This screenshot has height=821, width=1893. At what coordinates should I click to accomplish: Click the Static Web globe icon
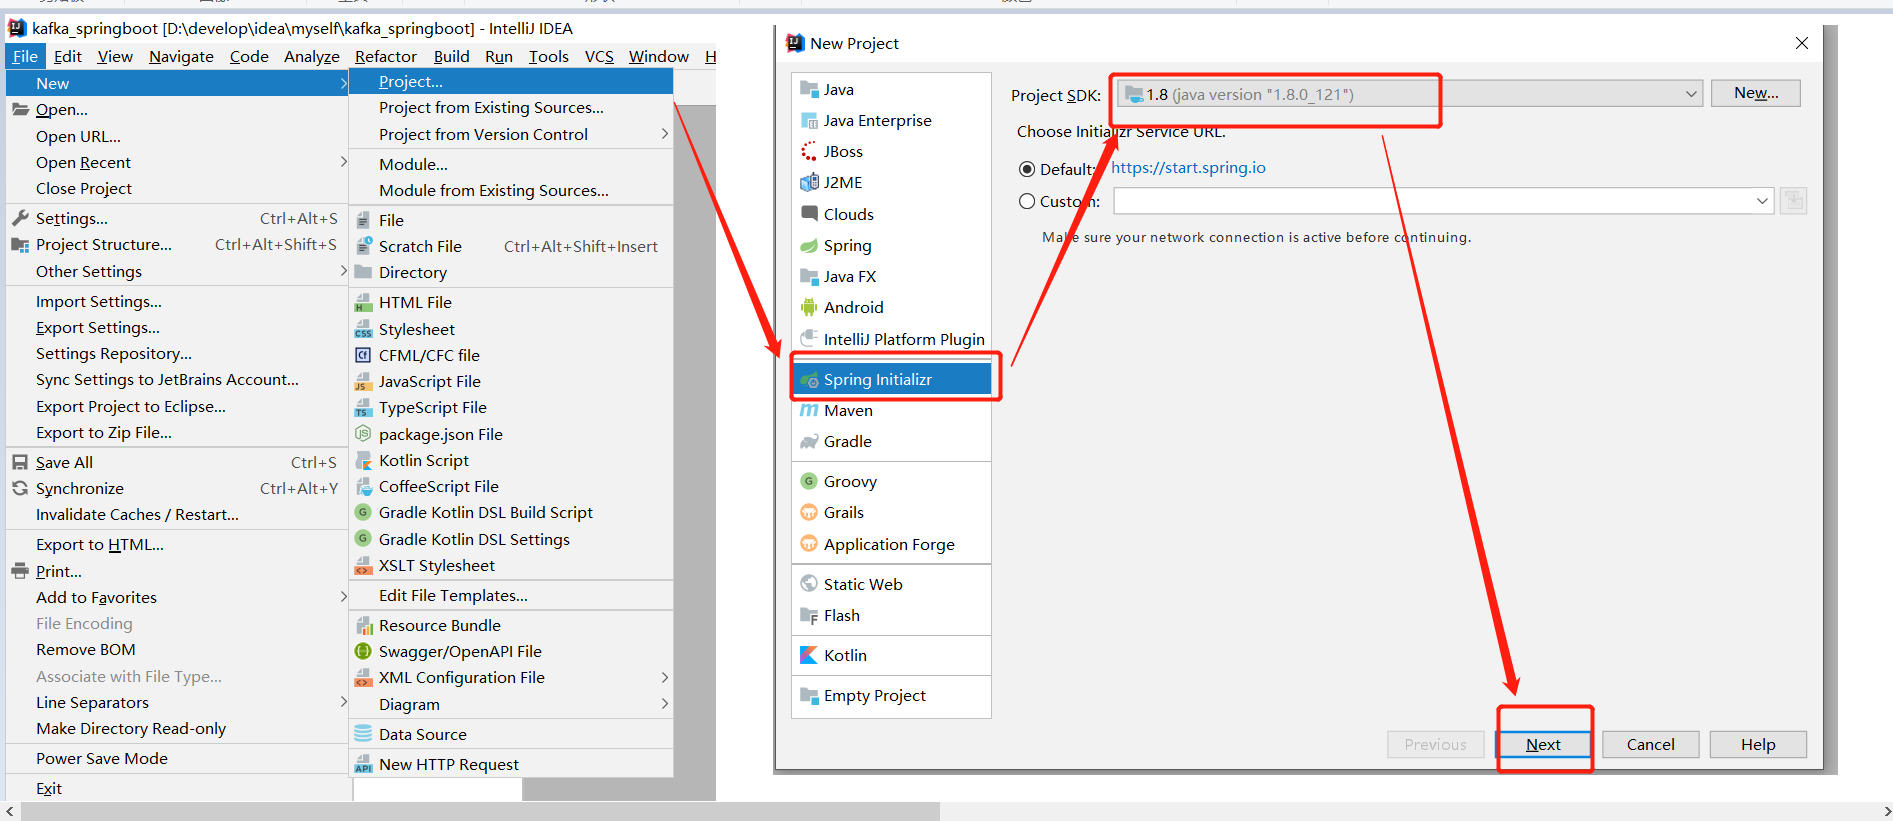[x=809, y=584]
